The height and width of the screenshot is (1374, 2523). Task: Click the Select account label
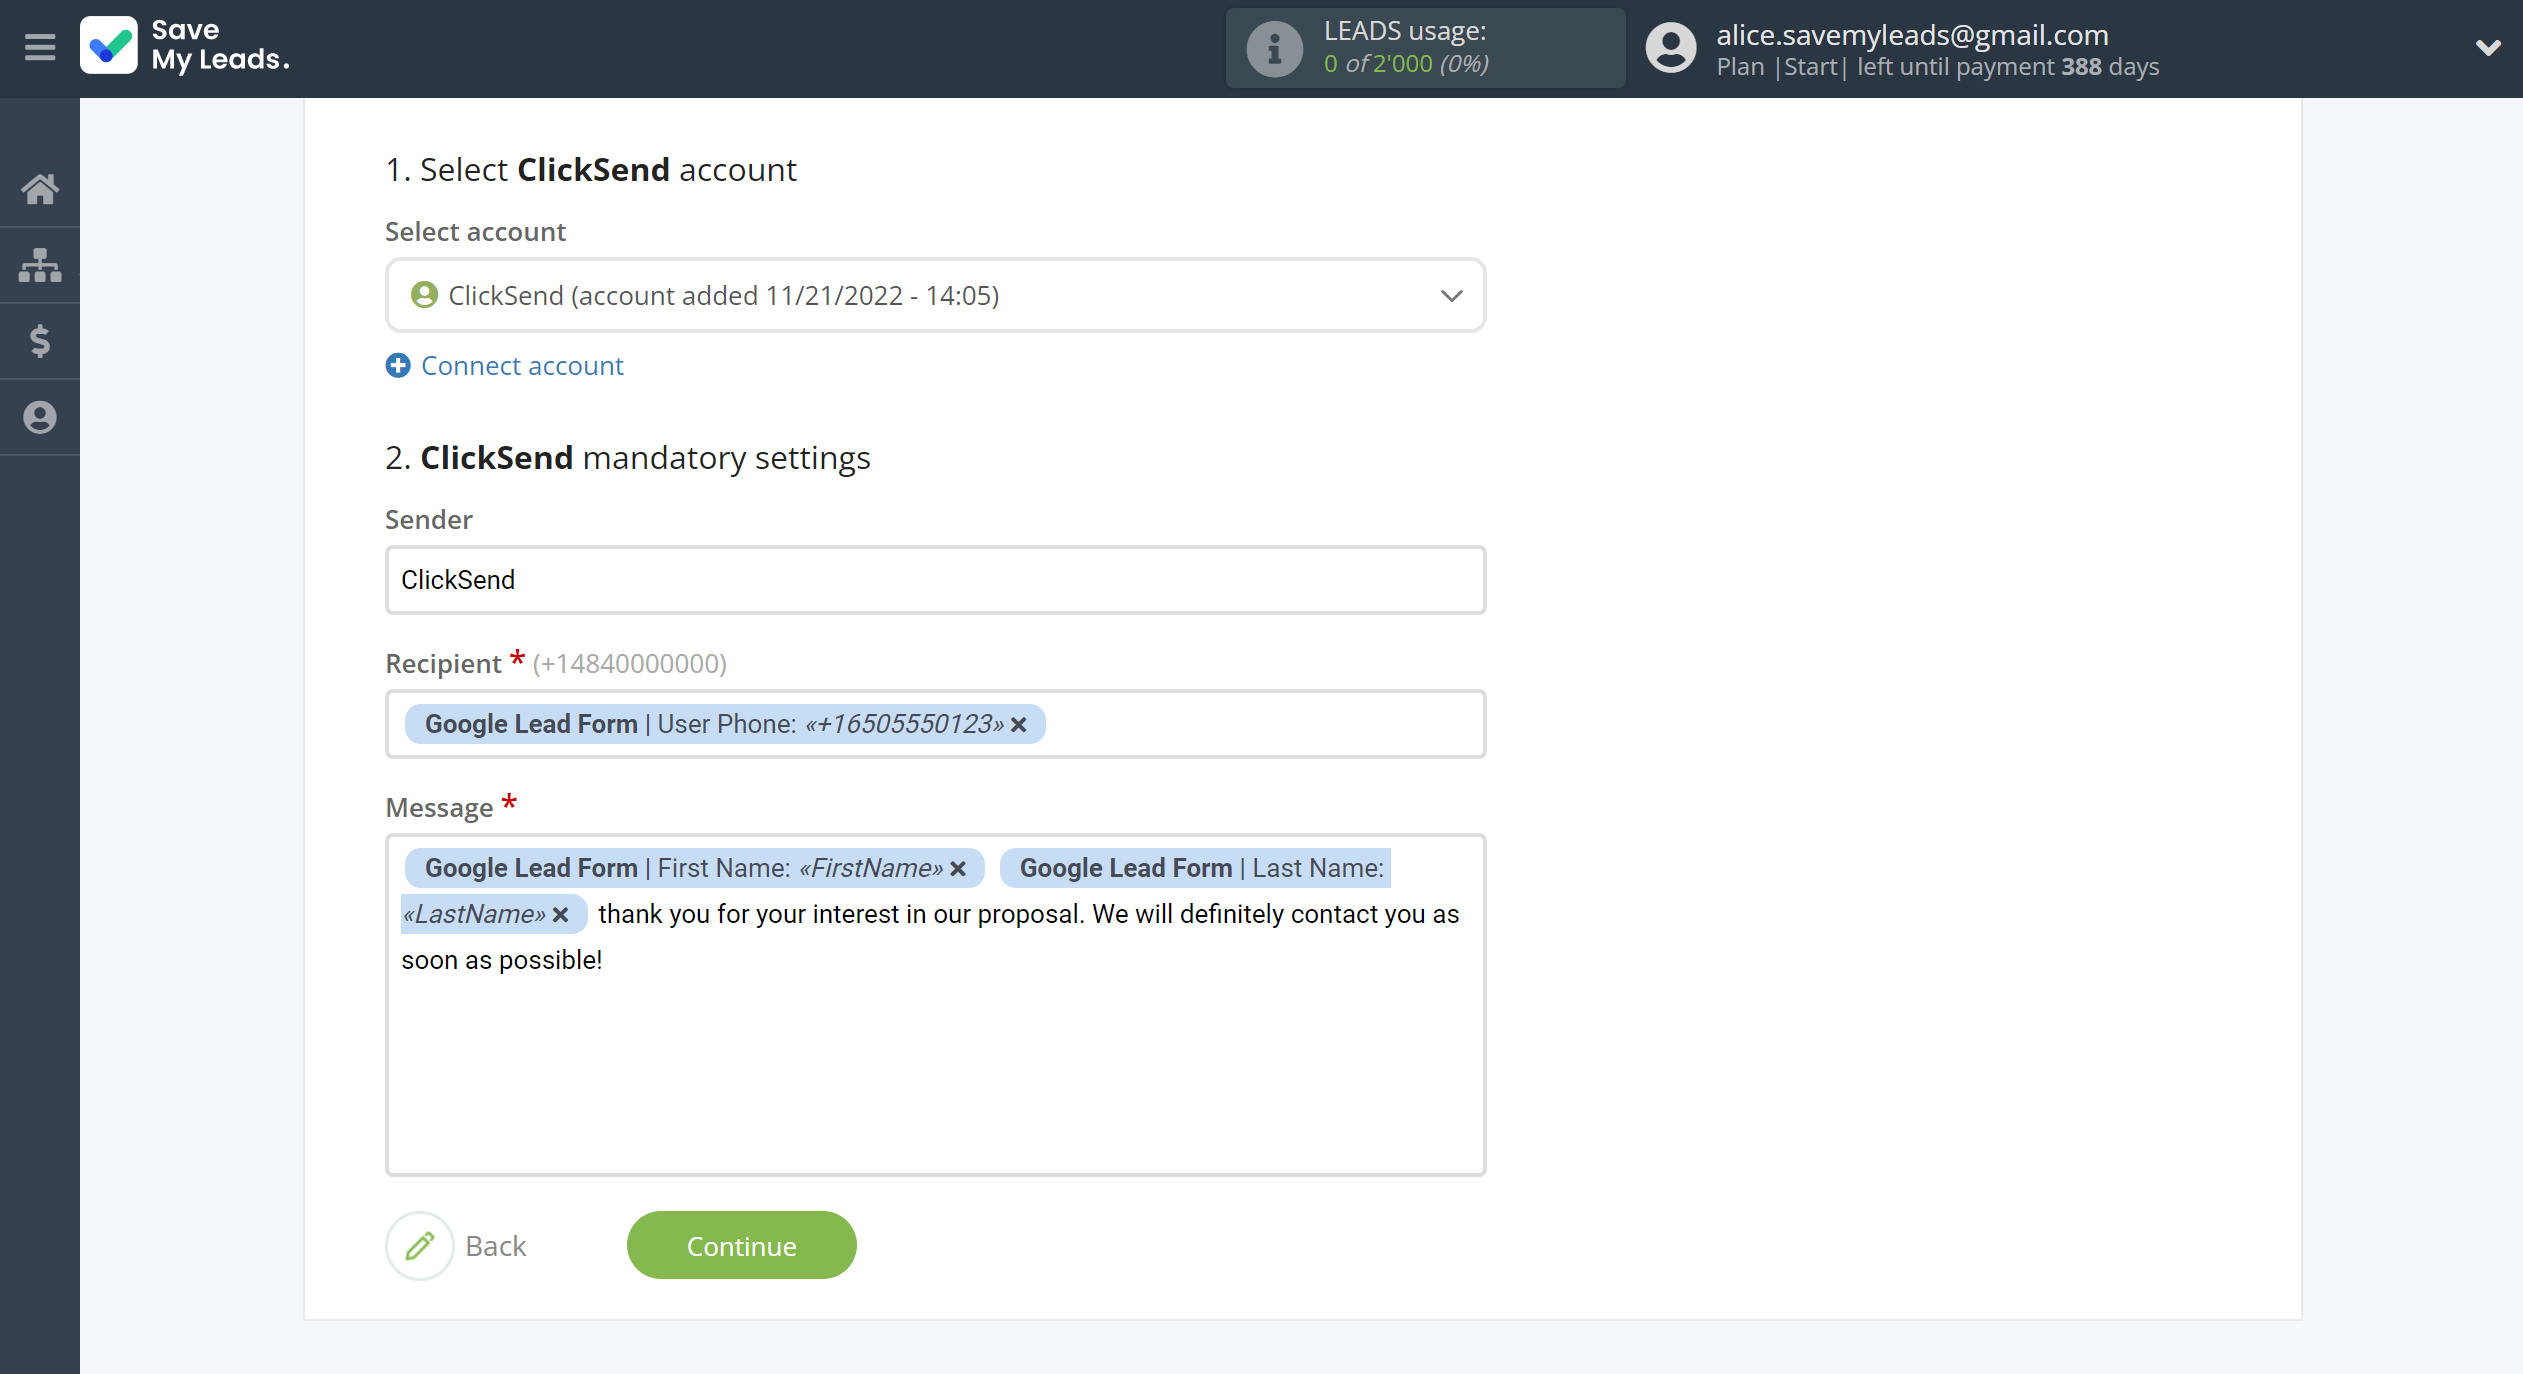point(476,232)
